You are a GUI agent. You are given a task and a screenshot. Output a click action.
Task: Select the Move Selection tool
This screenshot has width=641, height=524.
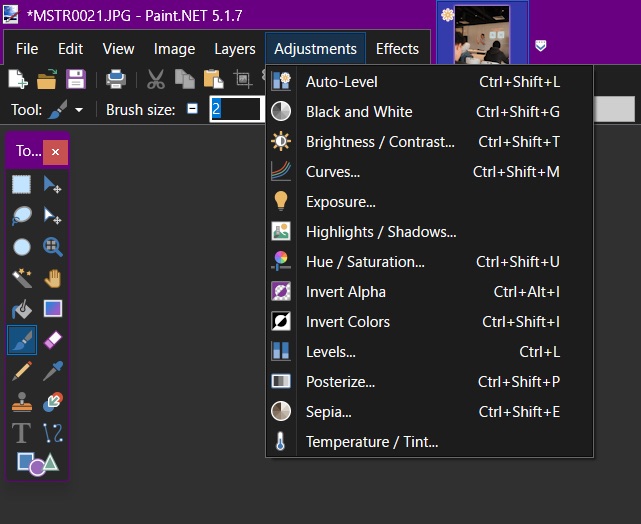(x=53, y=215)
